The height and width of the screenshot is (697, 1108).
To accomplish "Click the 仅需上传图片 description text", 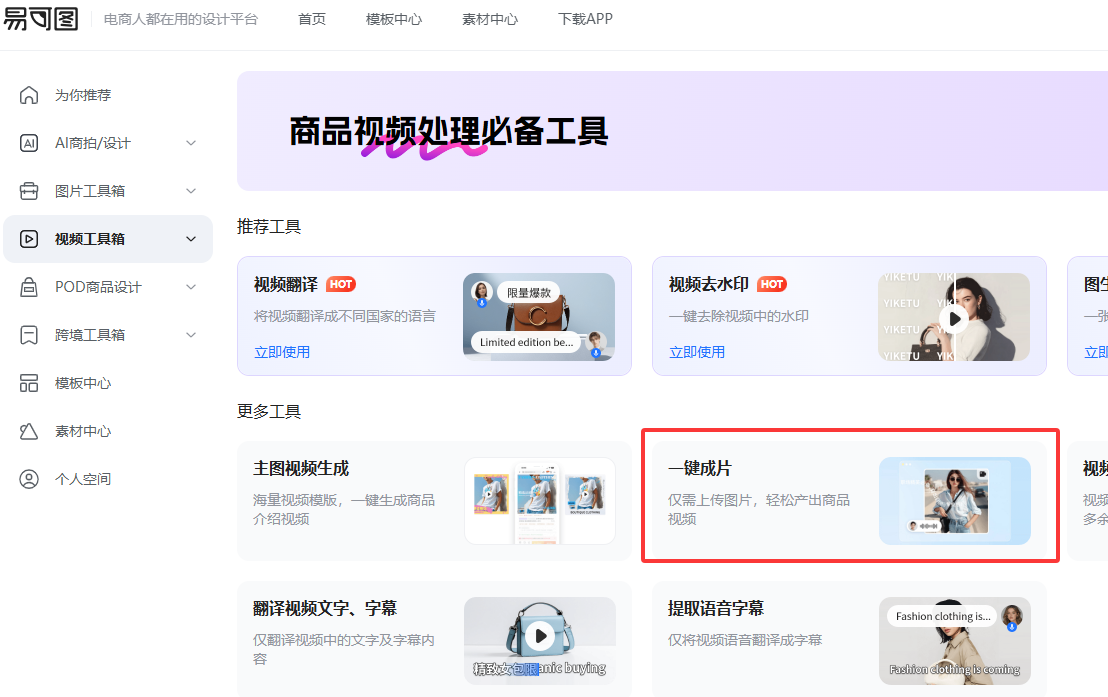I will [759, 509].
